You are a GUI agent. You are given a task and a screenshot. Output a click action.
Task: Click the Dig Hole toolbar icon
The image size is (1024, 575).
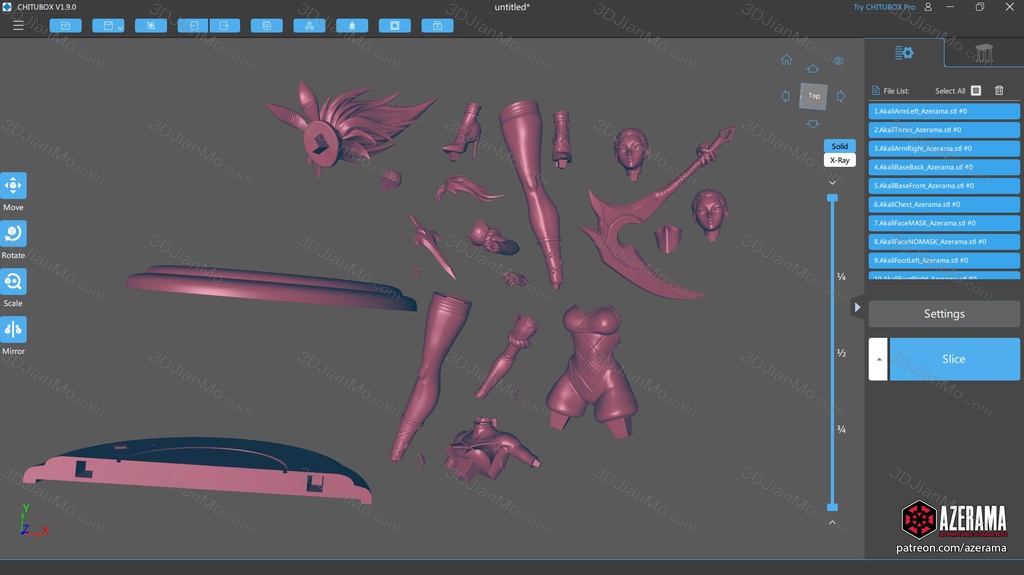[x=394, y=25]
